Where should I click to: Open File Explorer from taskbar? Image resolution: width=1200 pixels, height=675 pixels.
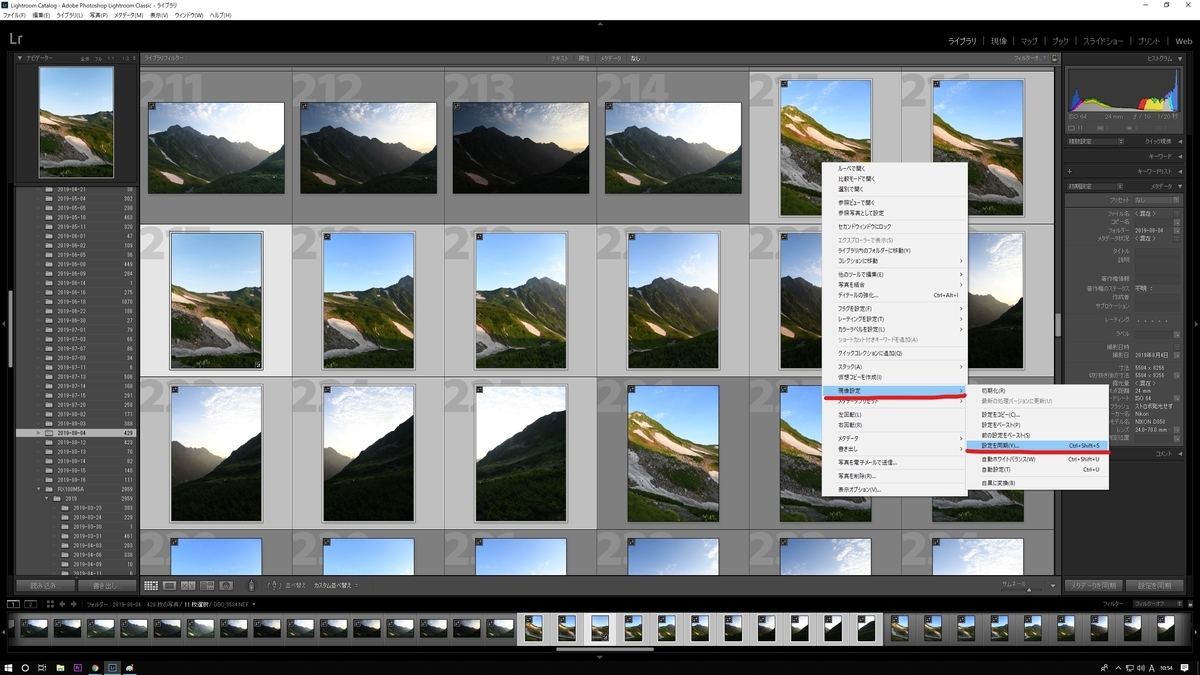(60, 667)
